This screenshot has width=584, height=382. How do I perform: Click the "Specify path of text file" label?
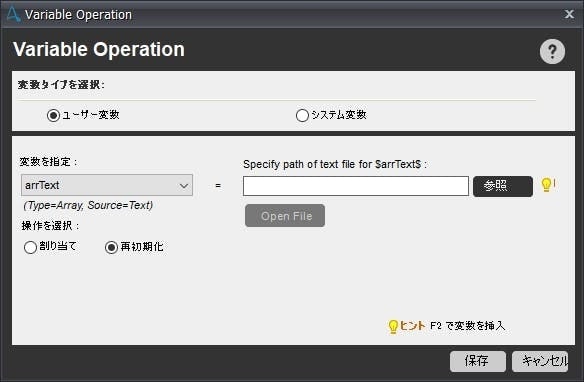click(x=335, y=164)
